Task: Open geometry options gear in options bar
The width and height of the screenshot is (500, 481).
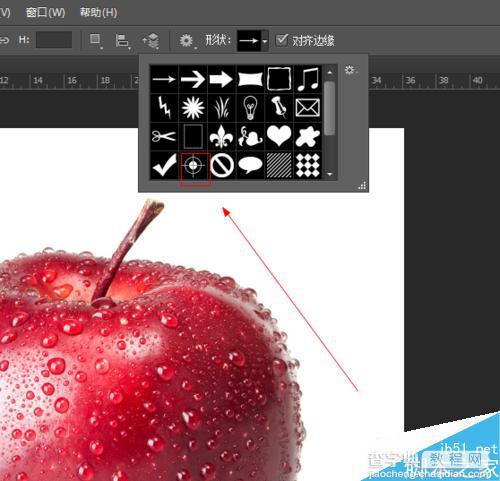Action: [186, 41]
